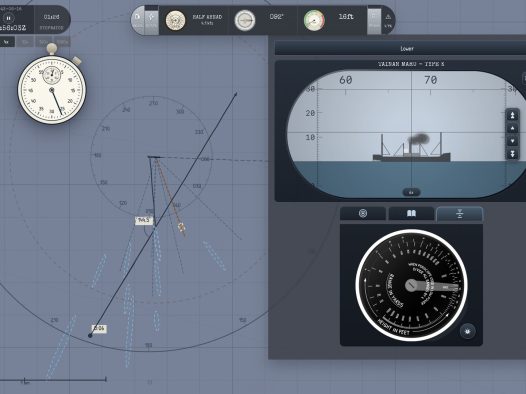Image resolution: width=526 pixels, height=394 pixels.
Task: Click the target ship in periscope view
Action: tap(412, 148)
